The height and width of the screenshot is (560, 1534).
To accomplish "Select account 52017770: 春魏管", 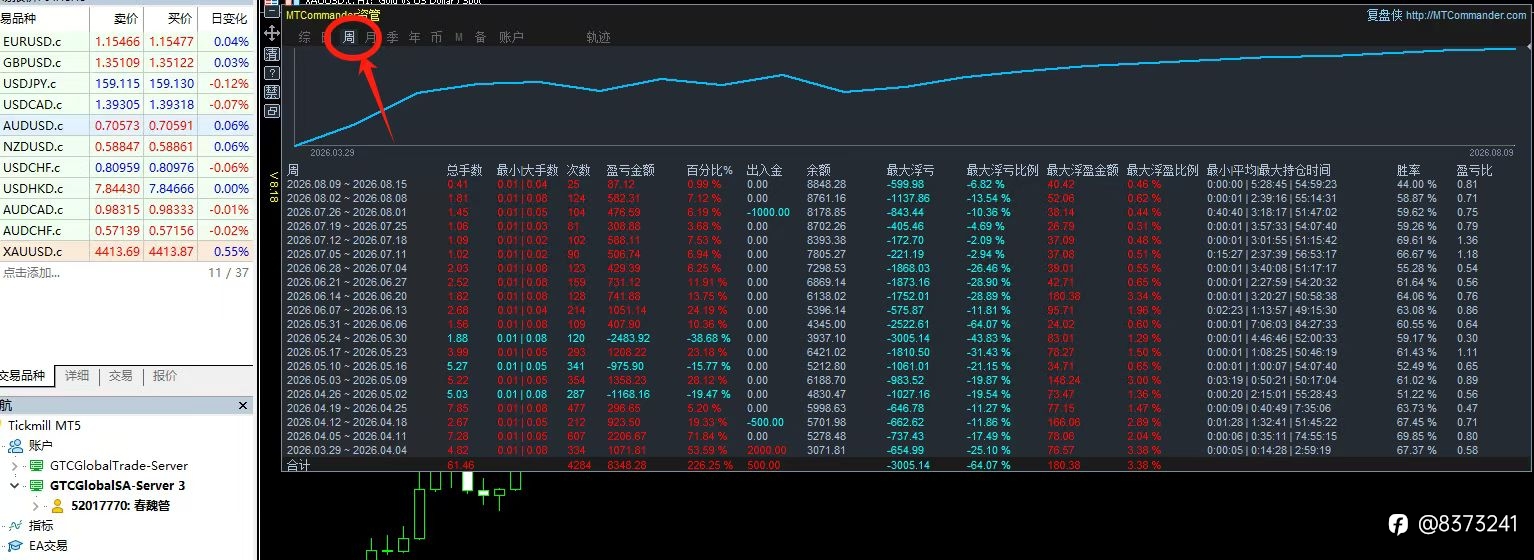I will pos(120,506).
